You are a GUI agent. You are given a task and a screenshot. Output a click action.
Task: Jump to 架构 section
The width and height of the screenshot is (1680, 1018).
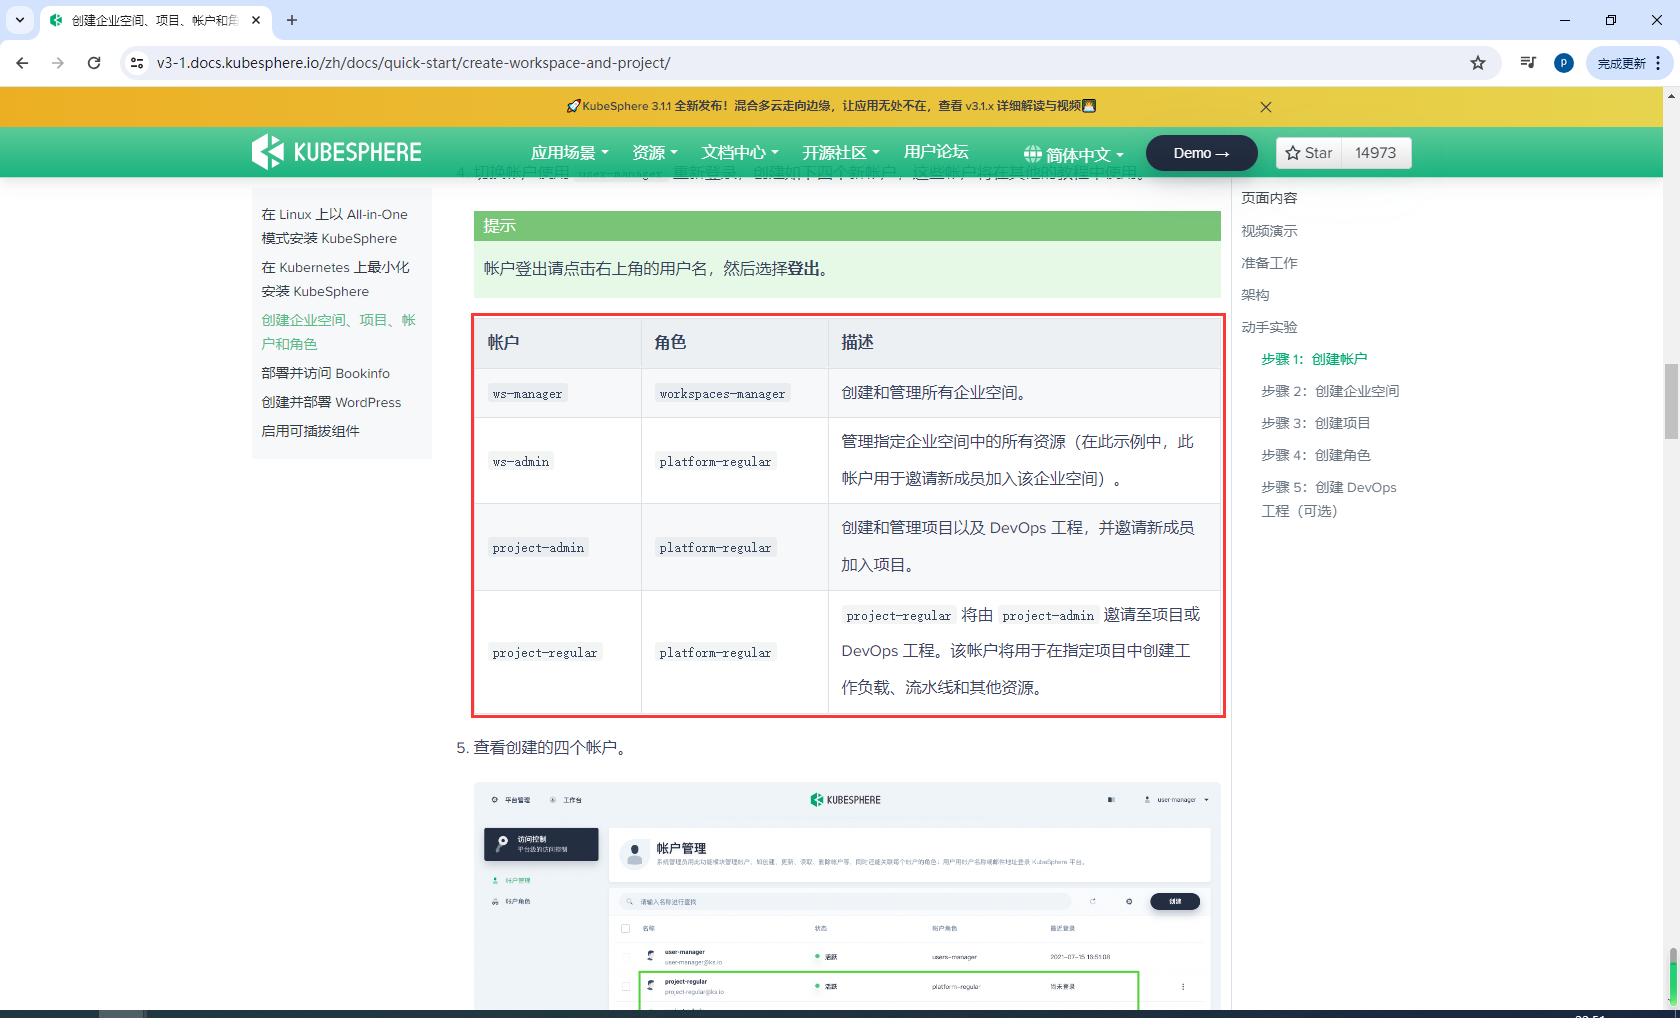pos(1255,295)
